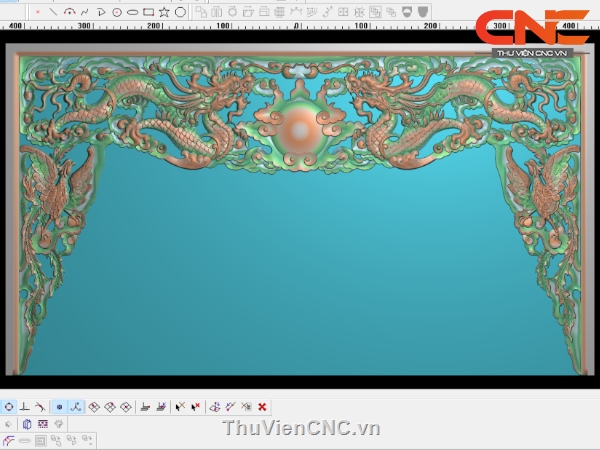Toggle the perpendicular snap icon
The image size is (600, 450).
coord(24,407)
